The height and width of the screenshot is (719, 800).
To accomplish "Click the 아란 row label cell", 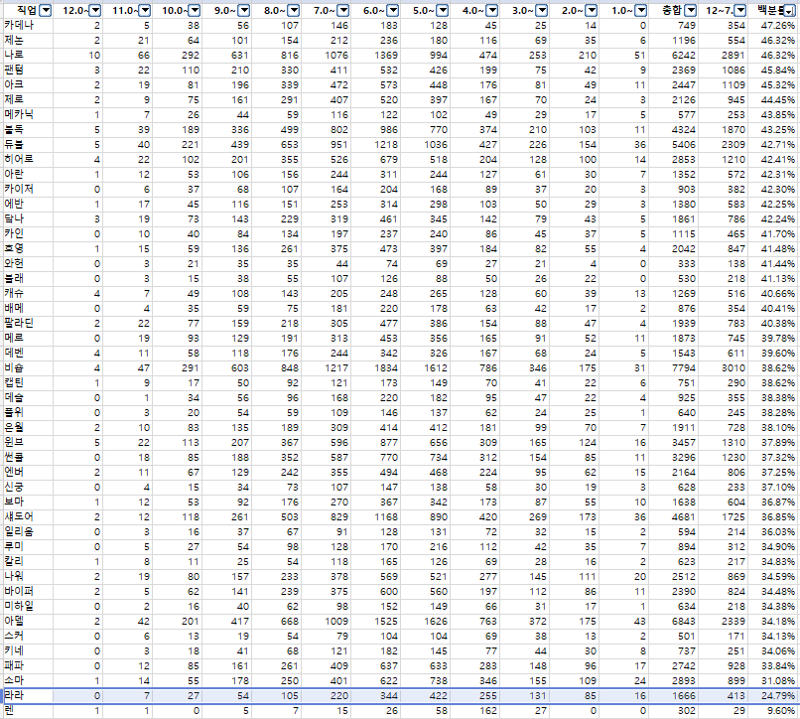I will pos(28,174).
